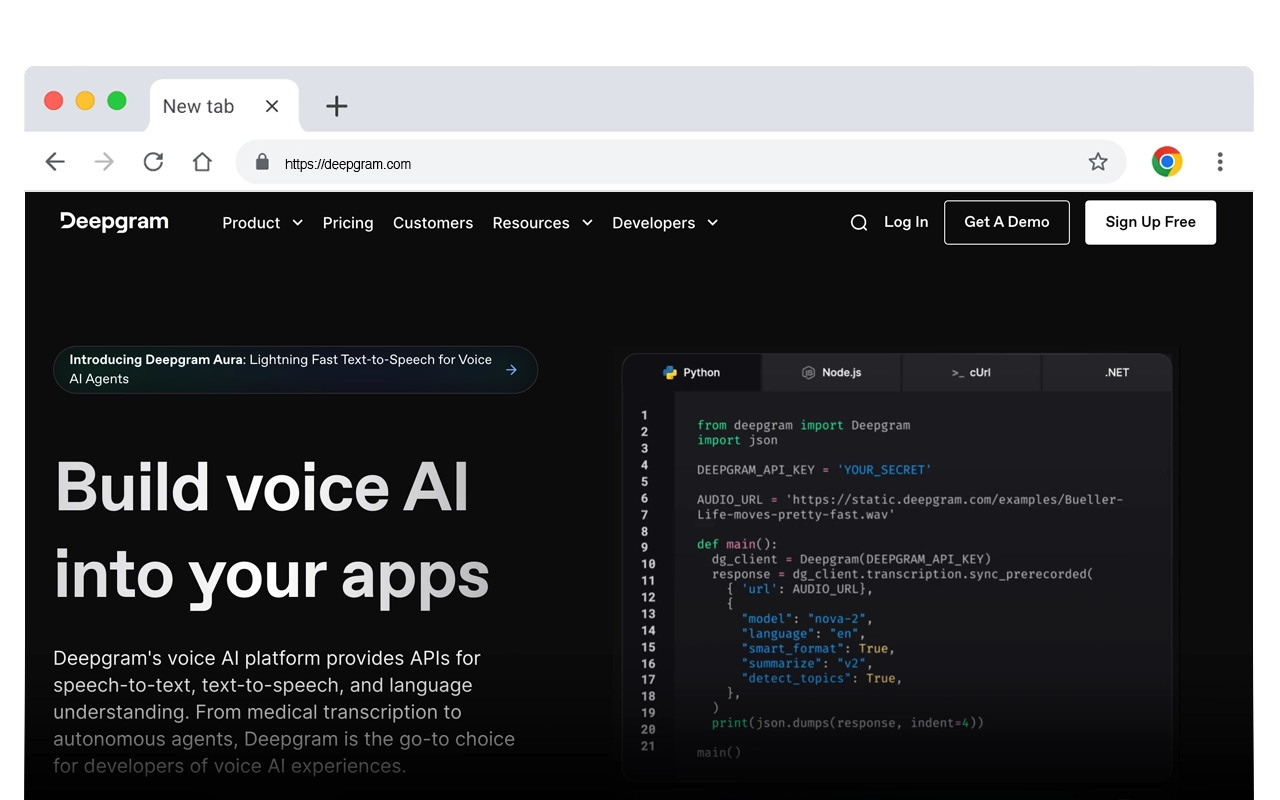
Task: Click the print(json.dumps line in code
Action: point(848,722)
